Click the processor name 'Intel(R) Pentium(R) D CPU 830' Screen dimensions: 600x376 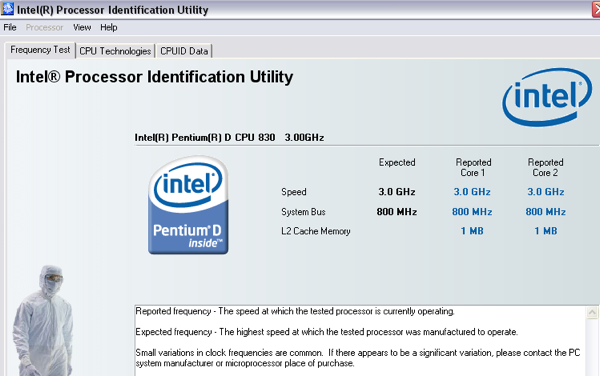point(205,138)
